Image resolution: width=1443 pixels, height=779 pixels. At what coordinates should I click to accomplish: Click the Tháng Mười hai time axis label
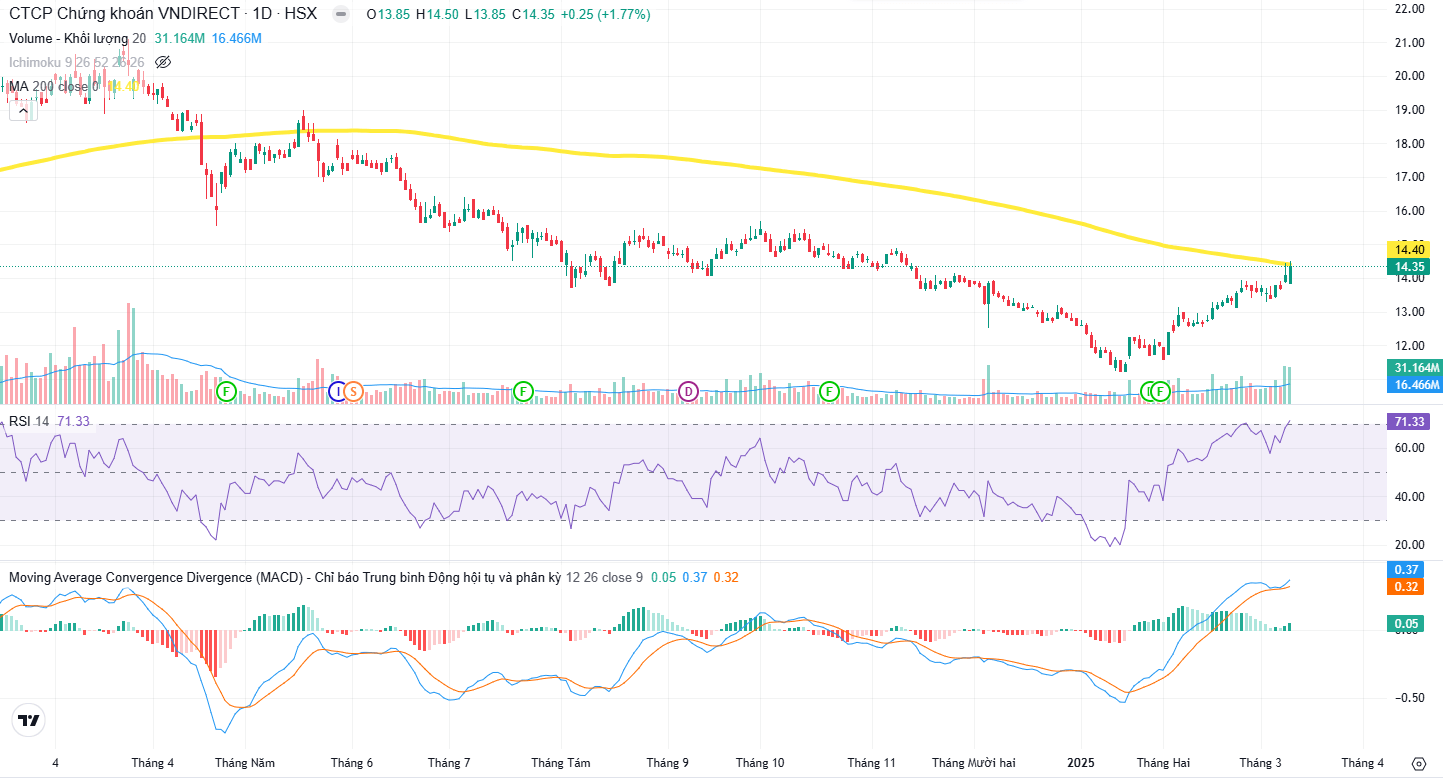(x=973, y=763)
